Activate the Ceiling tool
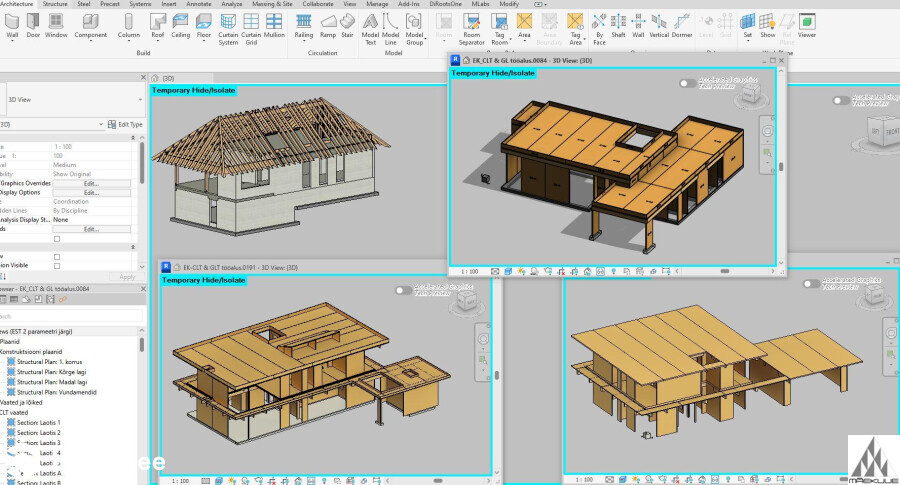 point(181,23)
